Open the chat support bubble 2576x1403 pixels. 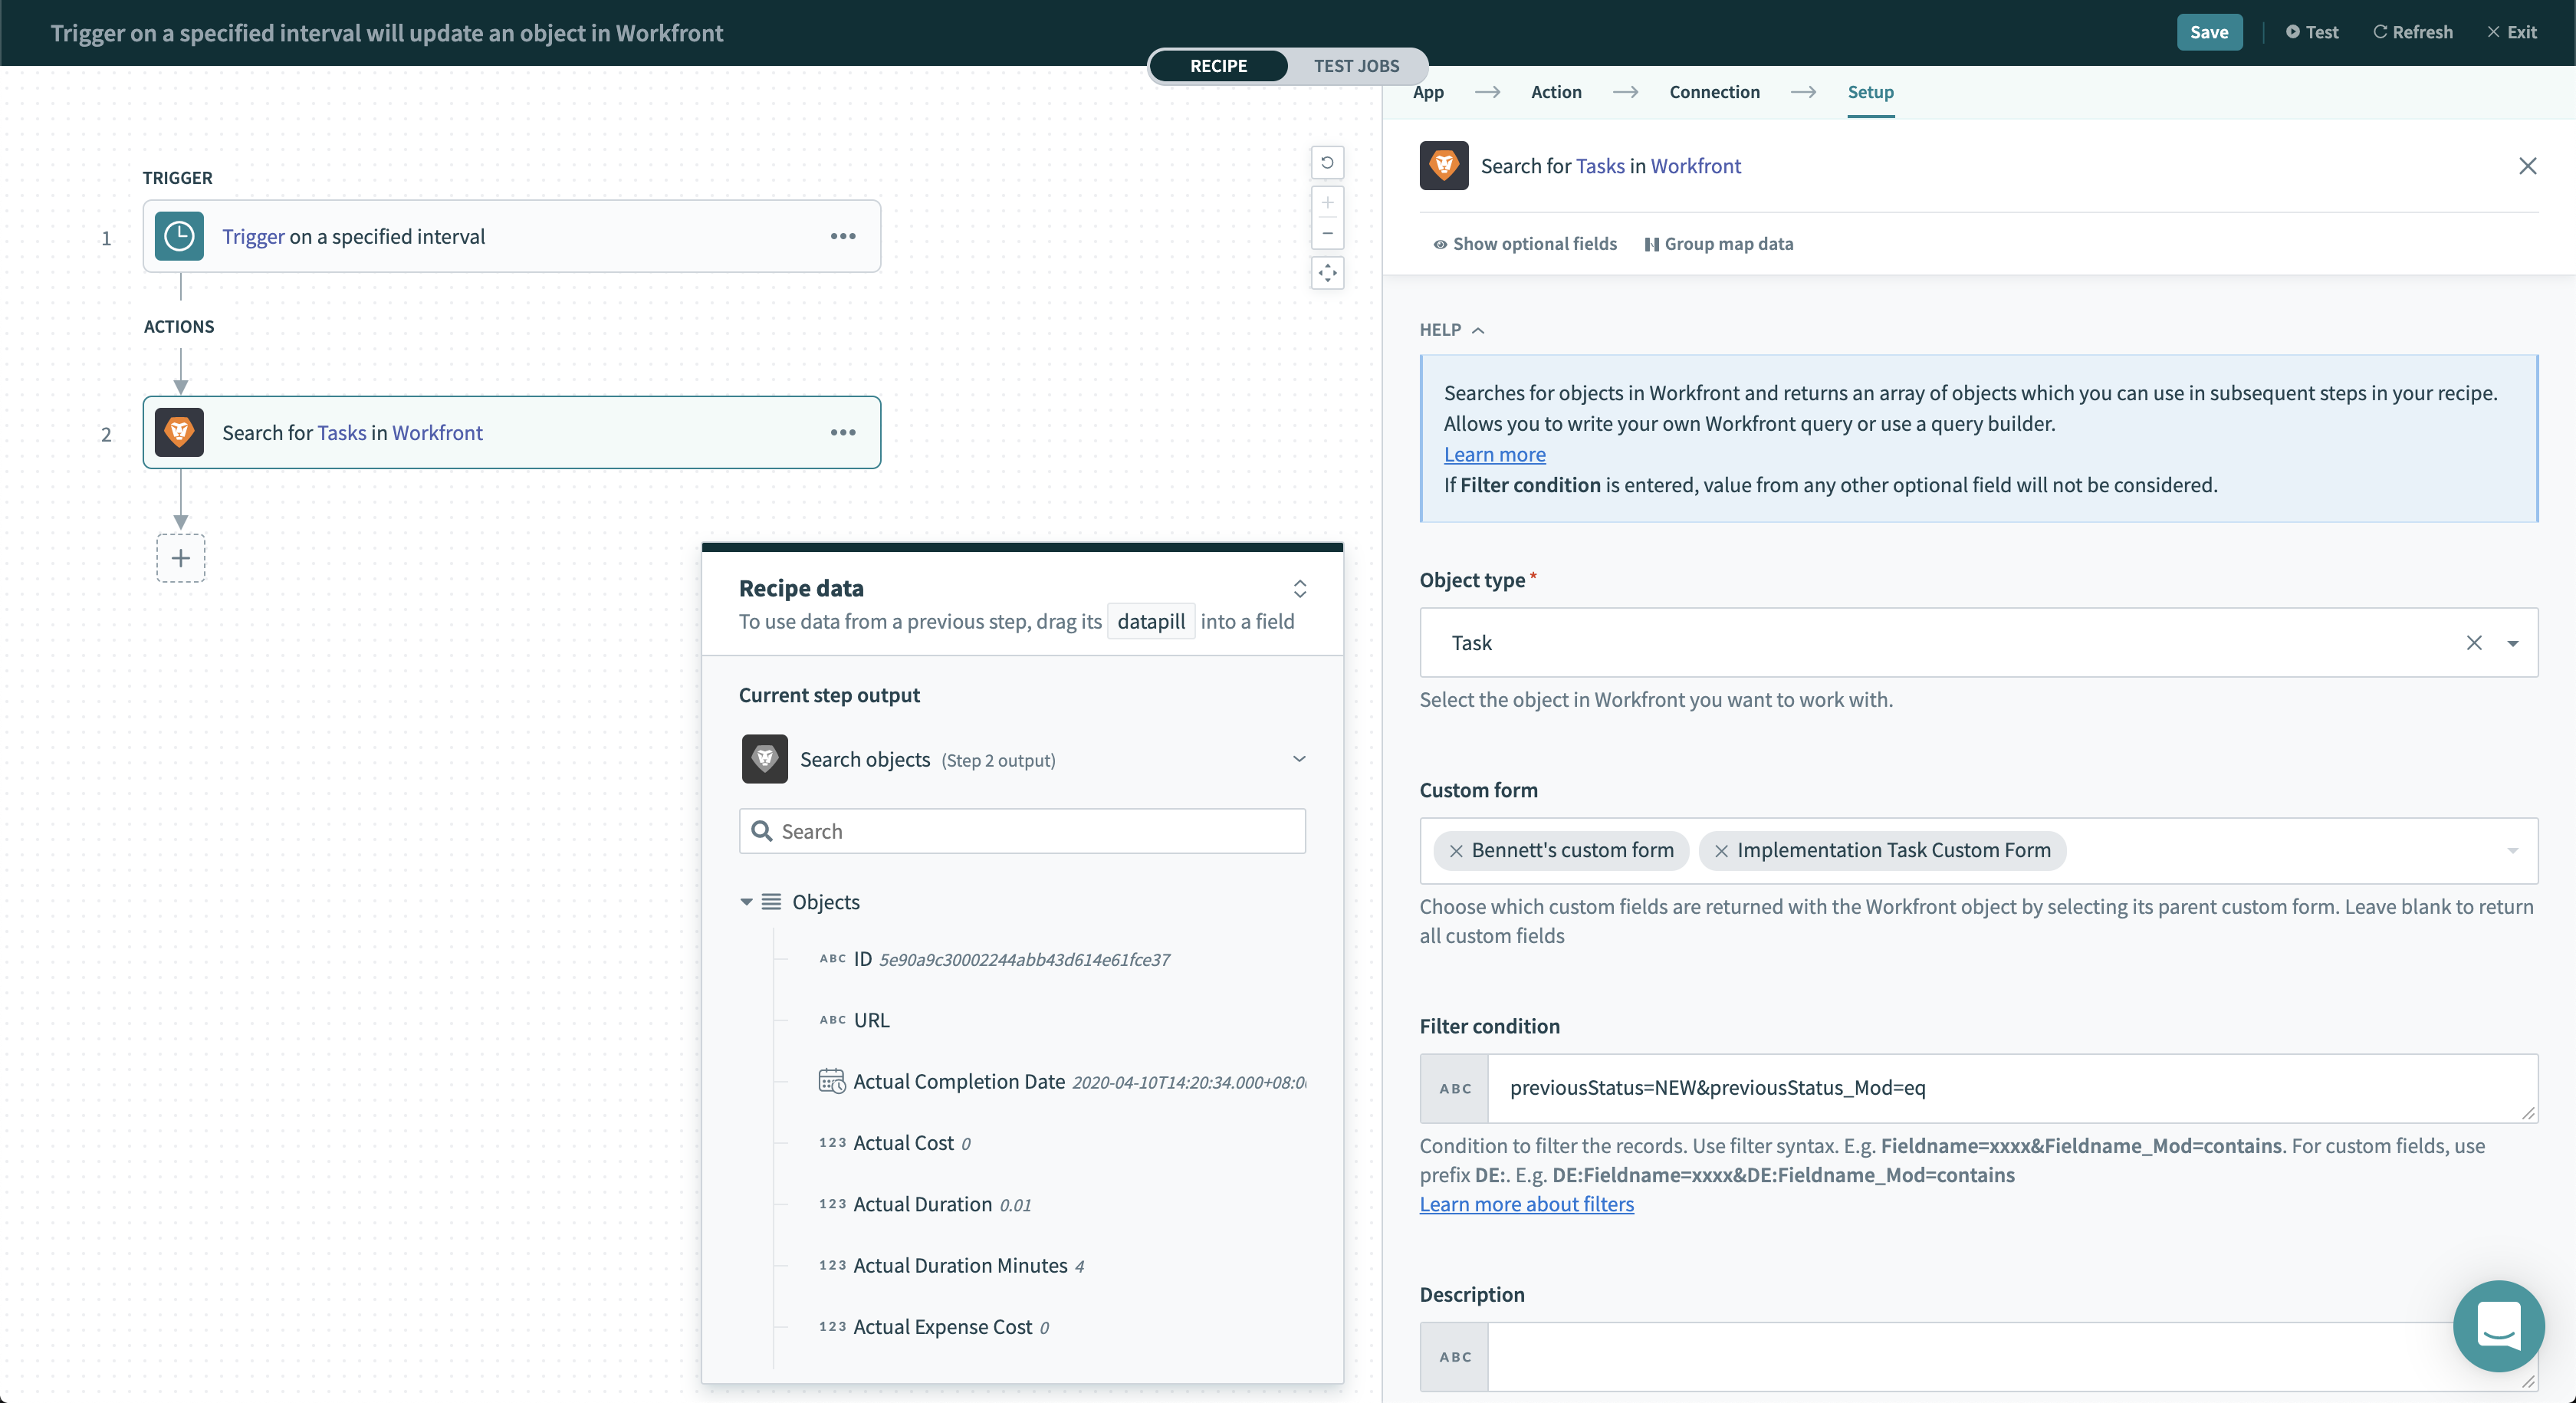point(2498,1325)
